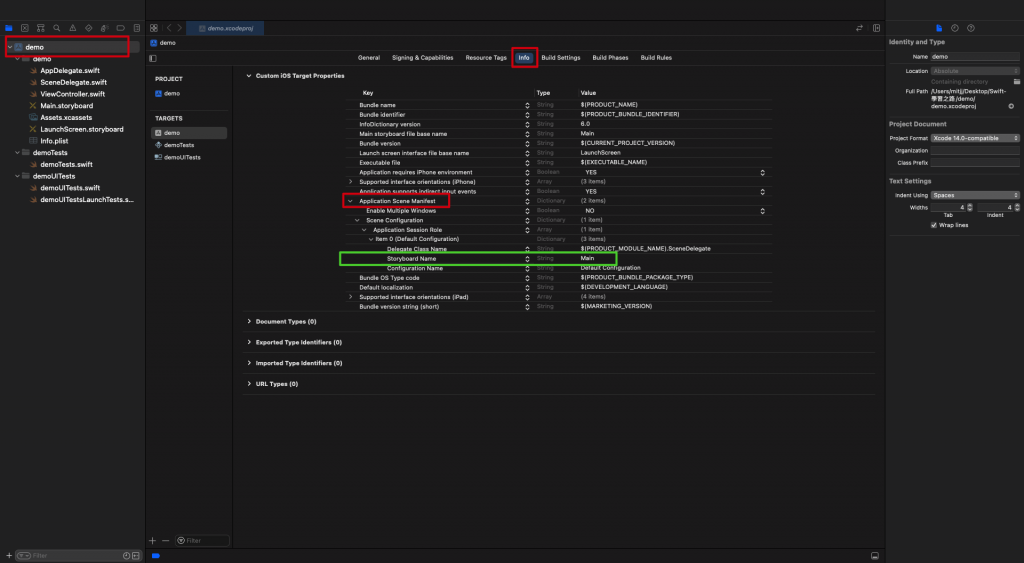This screenshot has width=1024, height=563.
Task: Open the Test navigator diamond icon
Action: pyautogui.click(x=89, y=28)
